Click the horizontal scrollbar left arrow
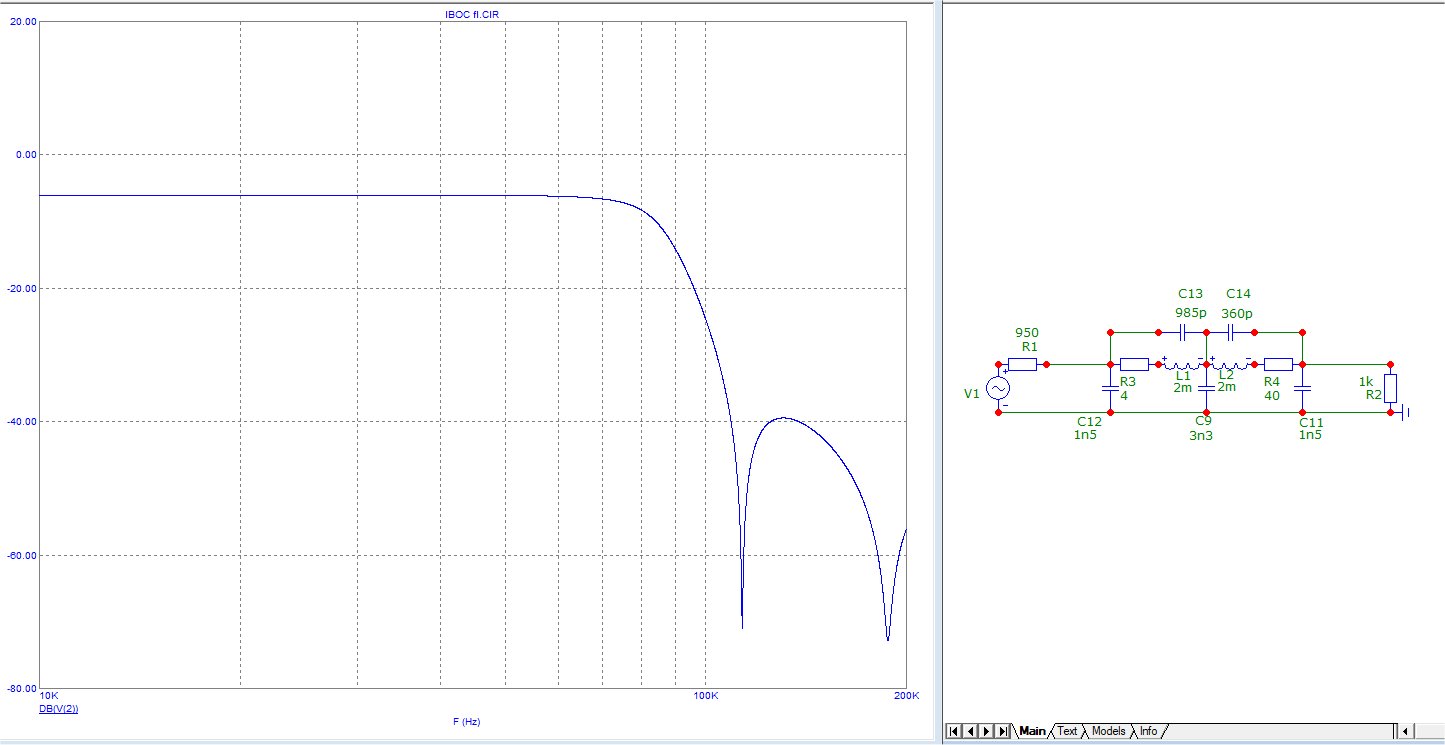1445x745 pixels. coord(1406,731)
